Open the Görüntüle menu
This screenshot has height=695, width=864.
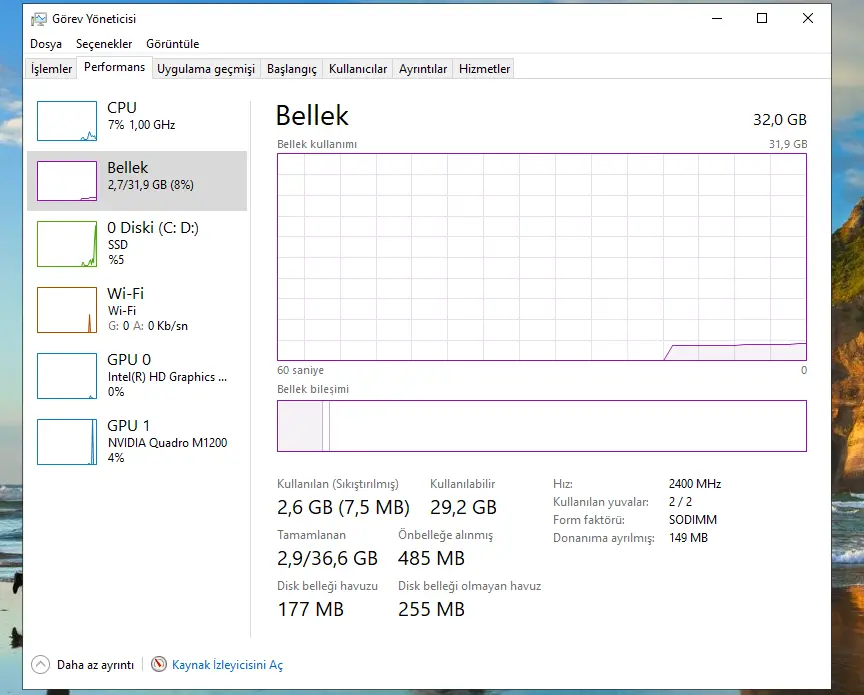pos(172,44)
